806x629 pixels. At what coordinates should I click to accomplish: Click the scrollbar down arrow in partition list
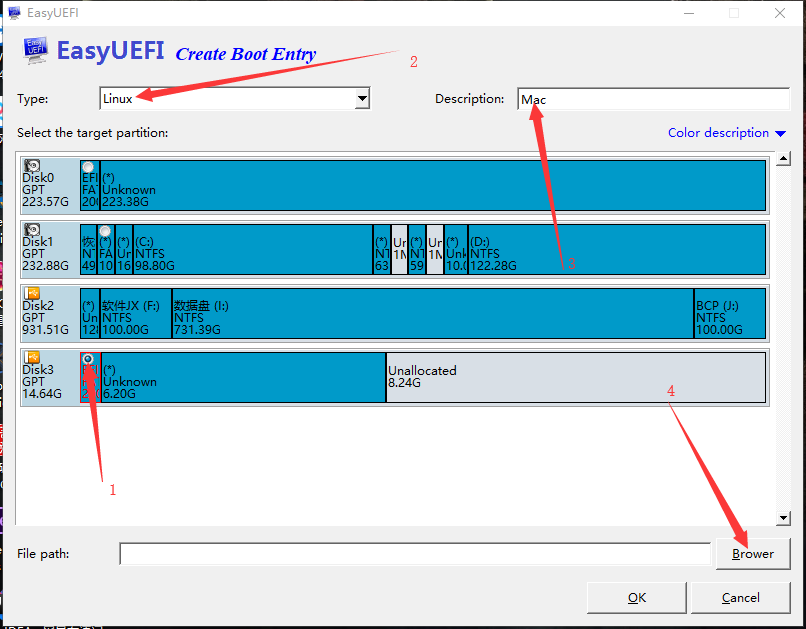pos(783,518)
